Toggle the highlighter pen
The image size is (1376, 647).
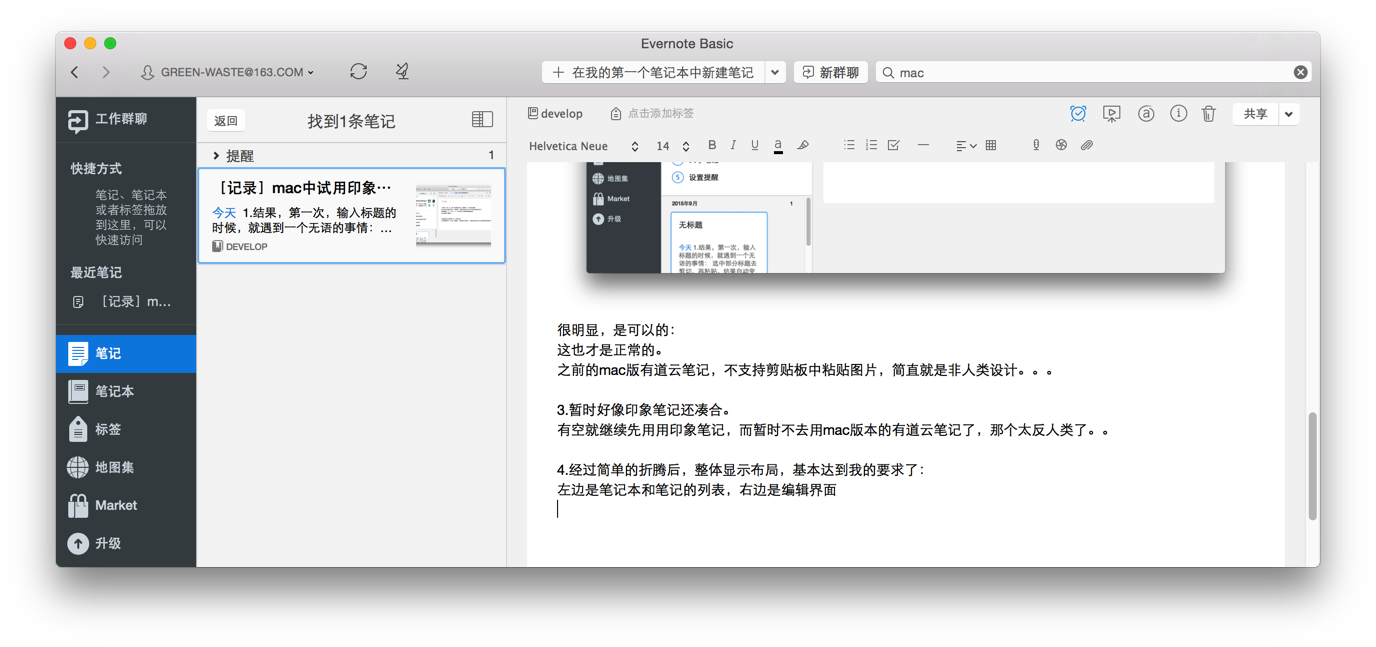(x=802, y=146)
